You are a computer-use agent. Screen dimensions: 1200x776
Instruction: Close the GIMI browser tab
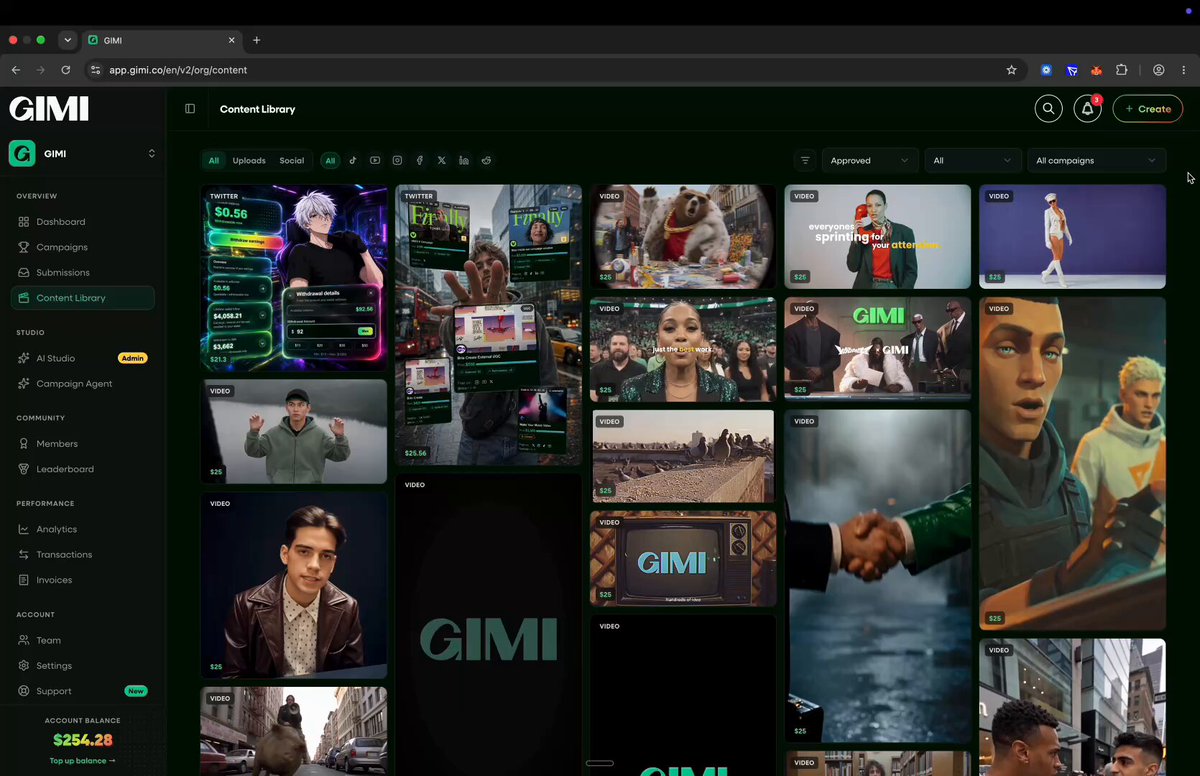click(x=232, y=40)
